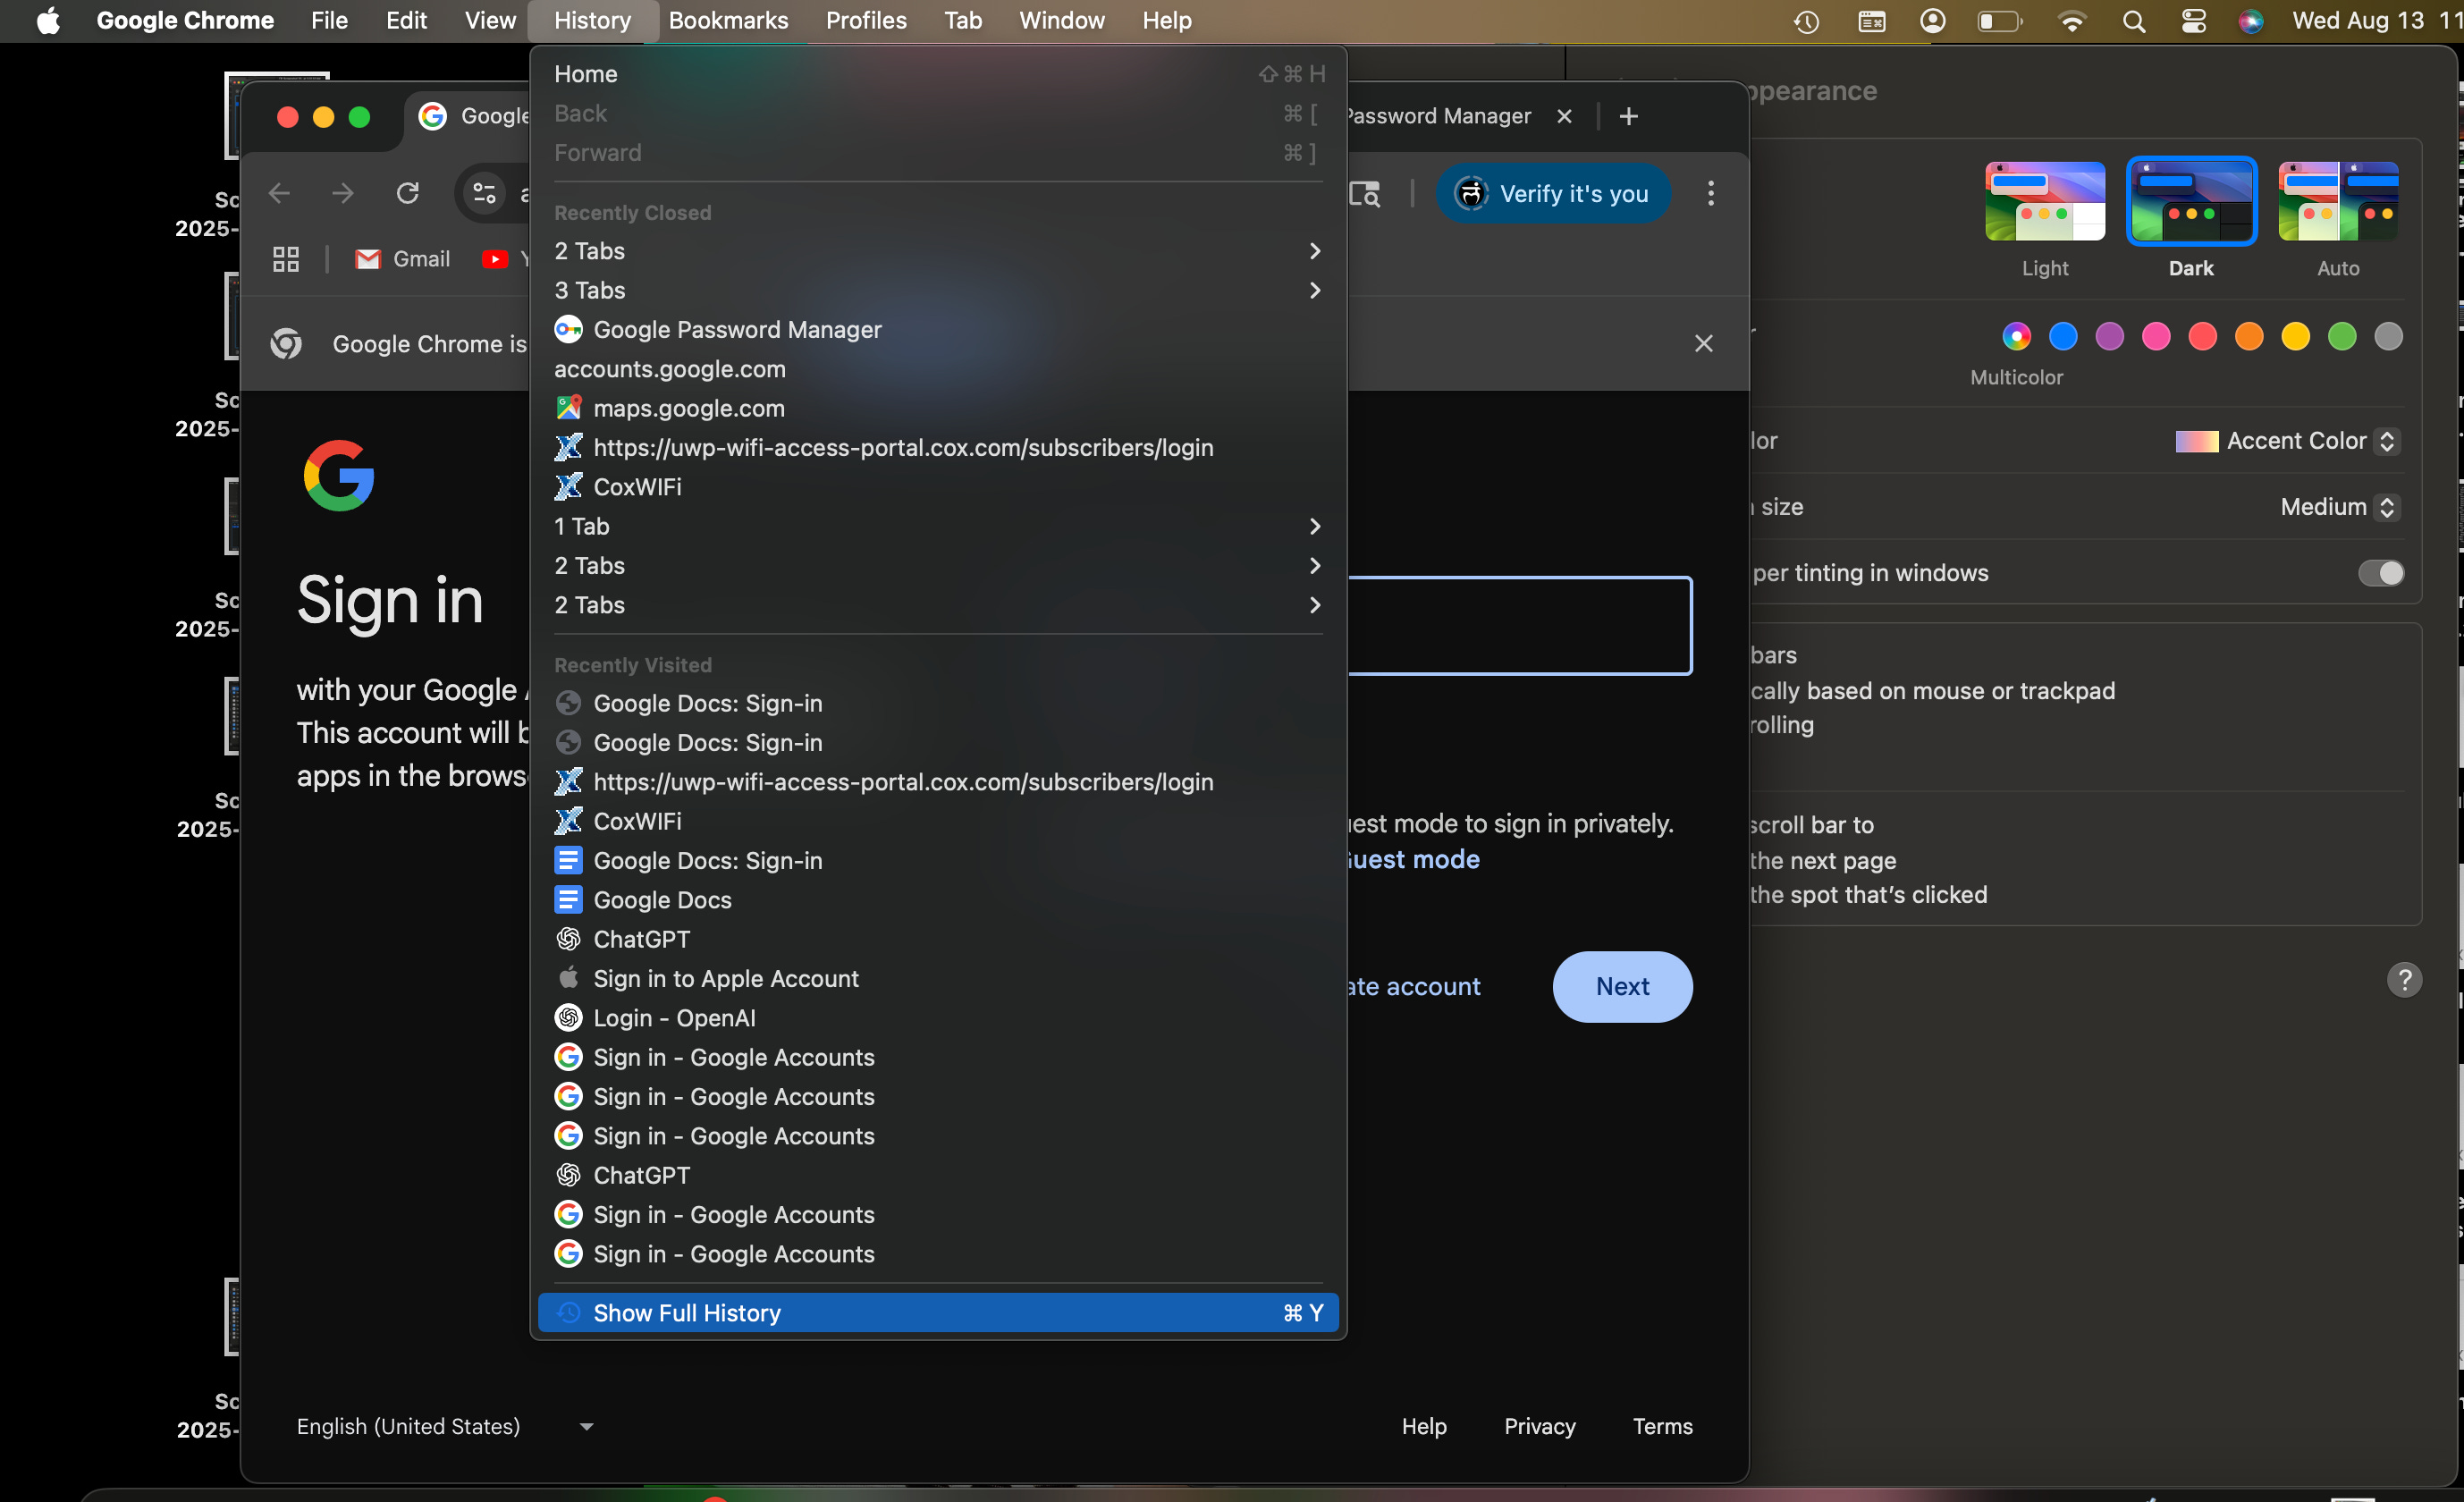Select the Auto appearance mode
Viewport: 2464px width, 1502px height.
[x=2337, y=201]
